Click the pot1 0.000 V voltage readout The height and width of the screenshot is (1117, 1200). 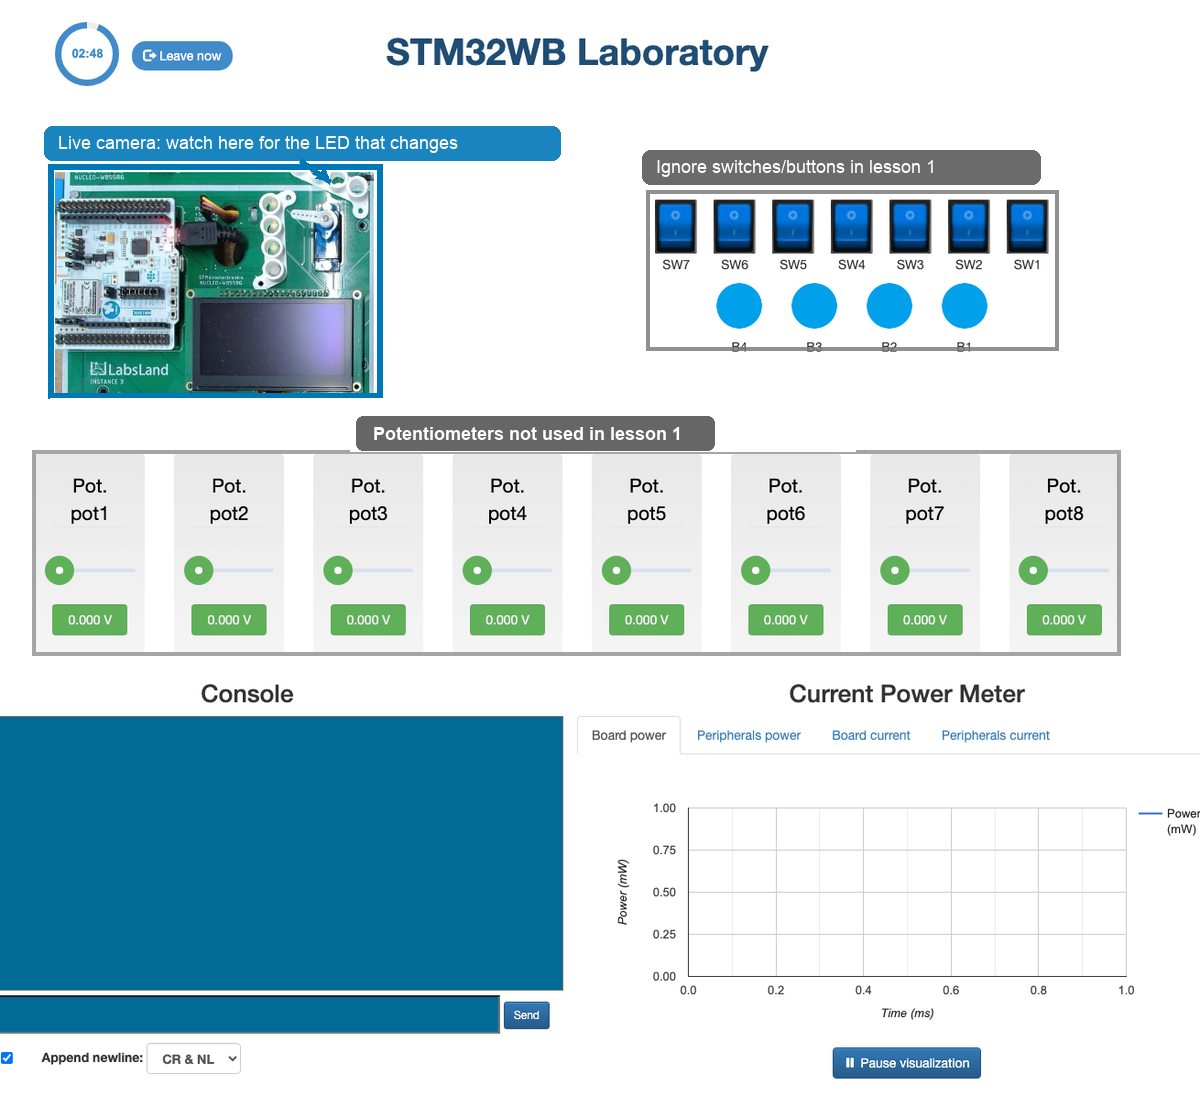(x=90, y=620)
